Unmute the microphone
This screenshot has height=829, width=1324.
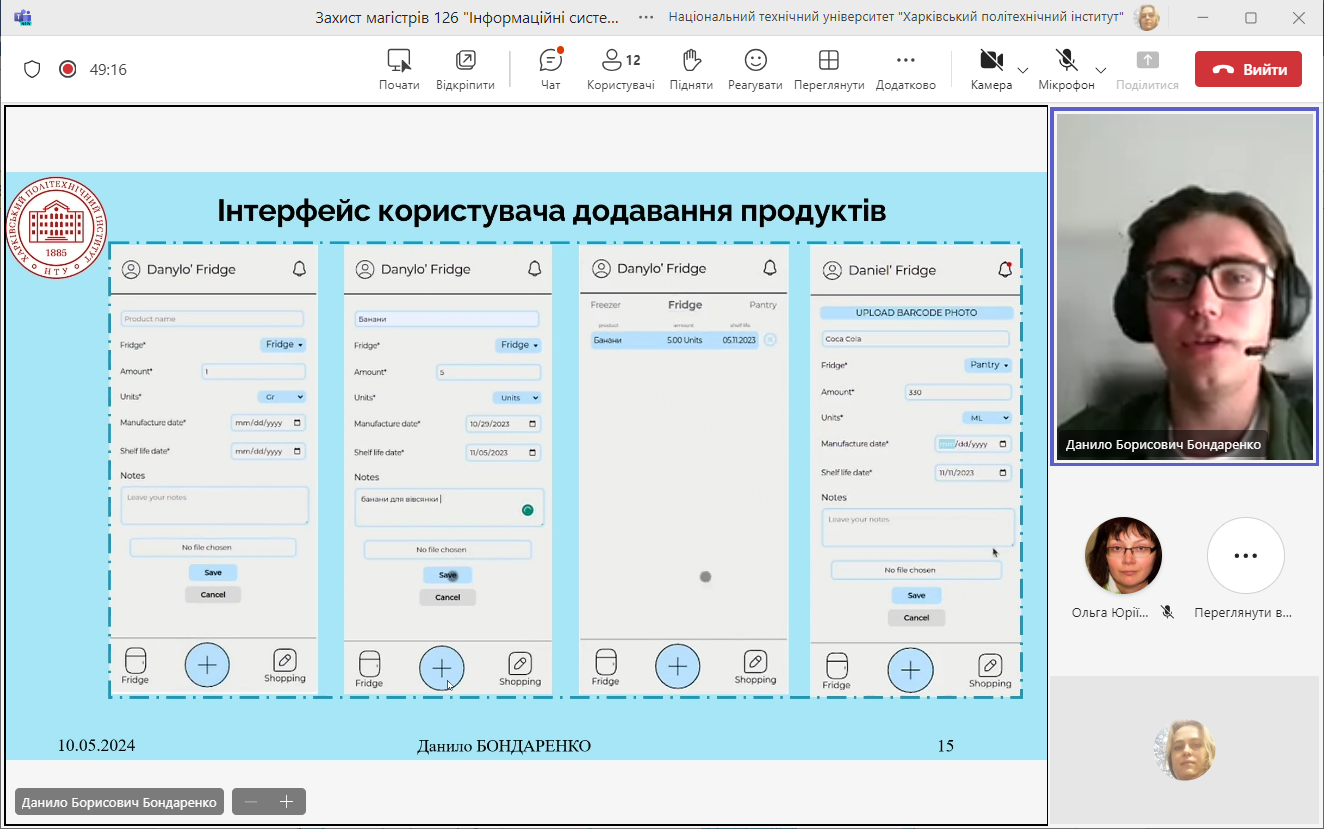coord(1066,69)
